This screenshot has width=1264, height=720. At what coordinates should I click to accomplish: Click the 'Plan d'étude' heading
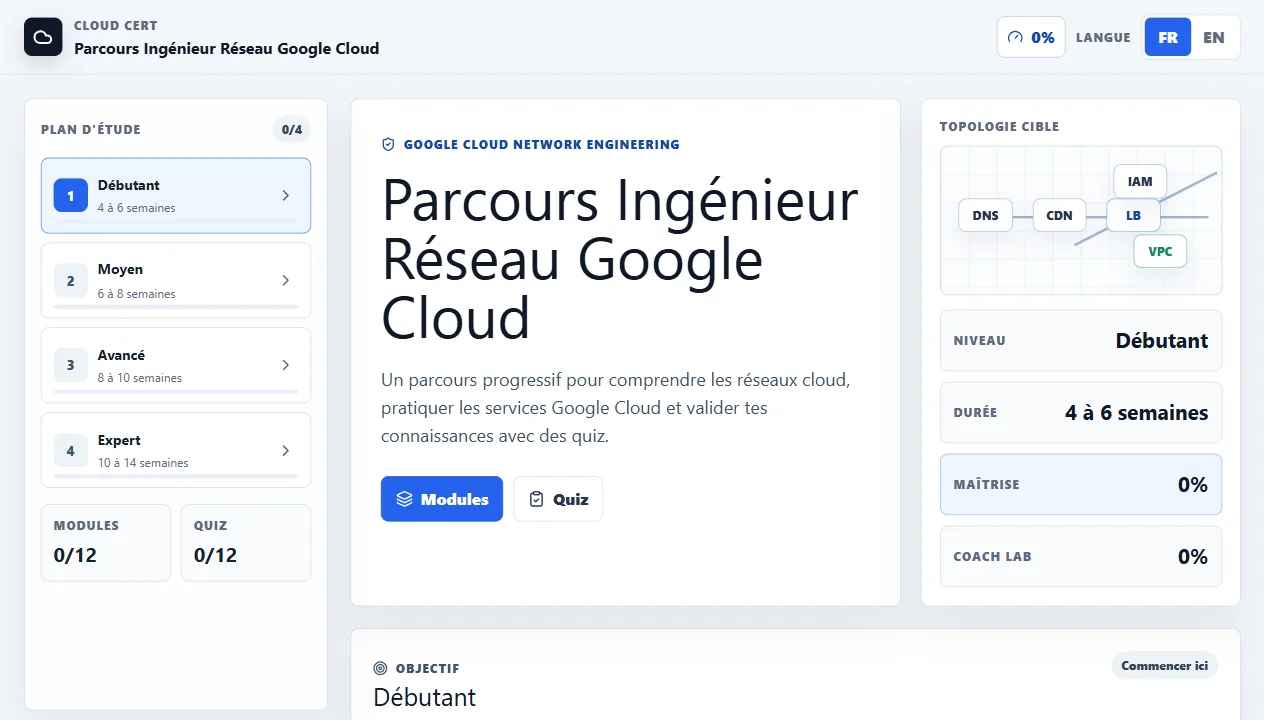coord(91,129)
